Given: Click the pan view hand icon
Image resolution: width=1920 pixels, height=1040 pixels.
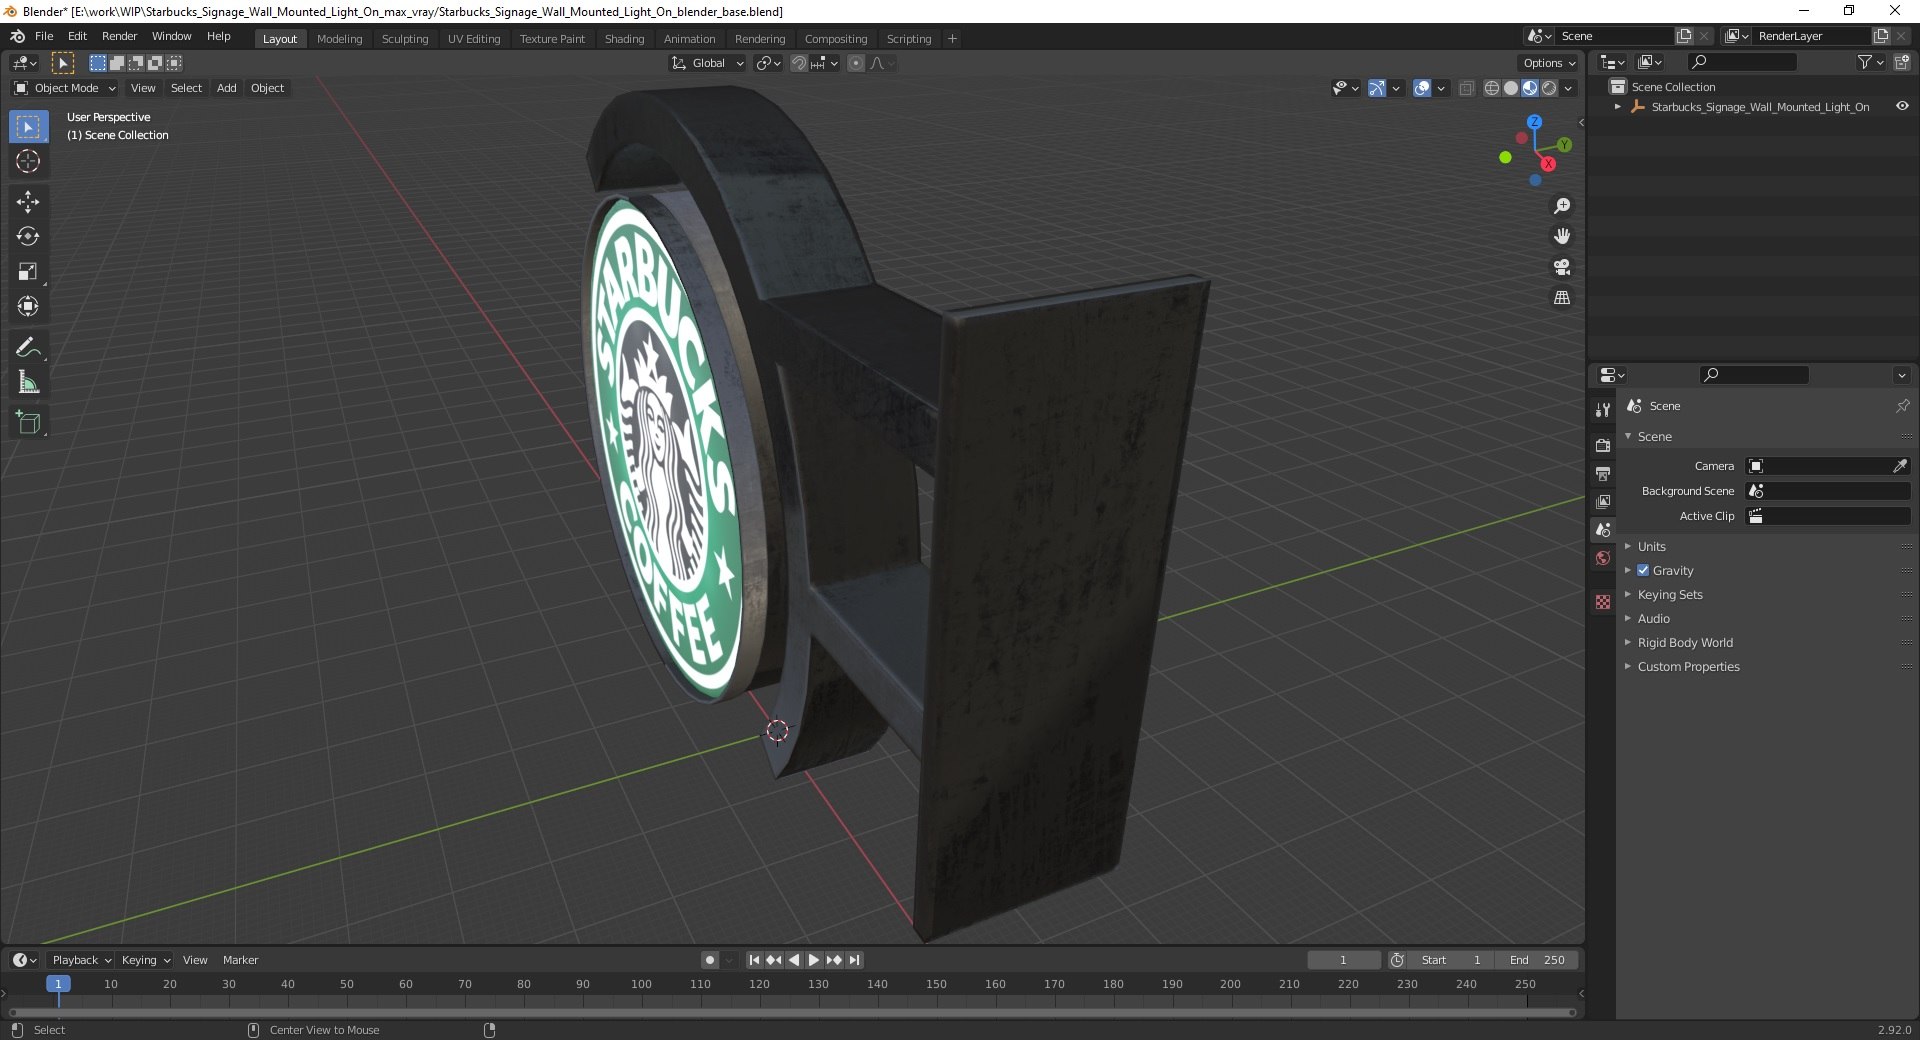Looking at the screenshot, I should 1562,237.
